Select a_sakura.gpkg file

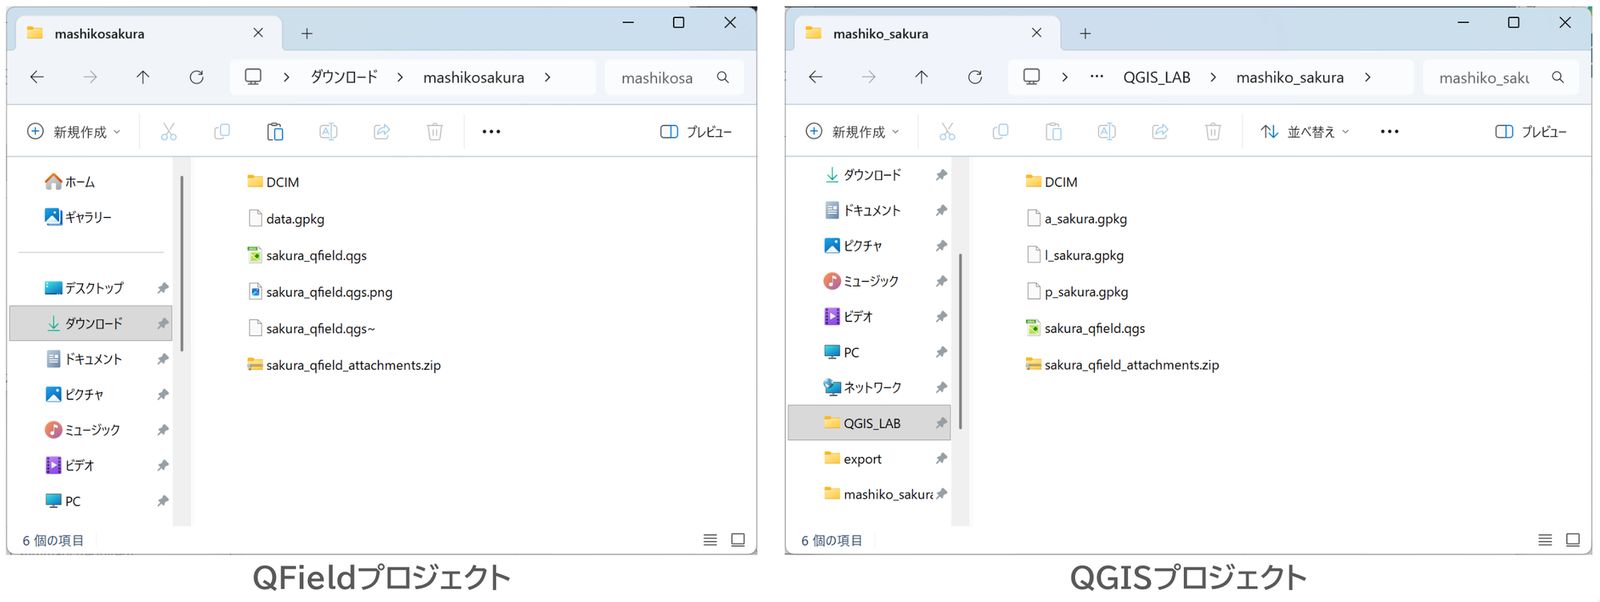tap(1076, 219)
